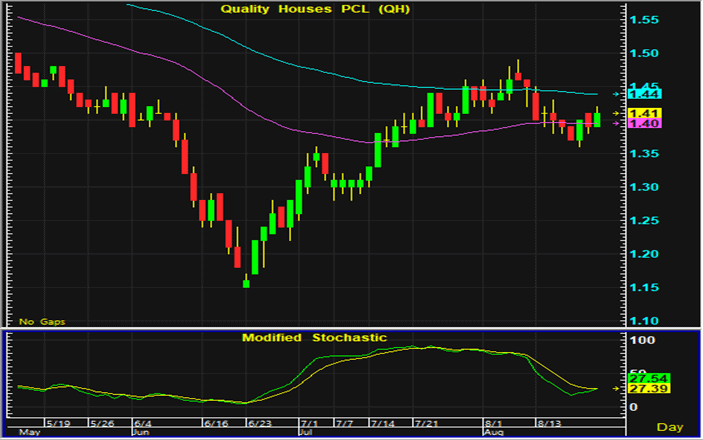Click the lowest green candle near 1.15
Image resolution: width=703 pixels, height=440 pixels.
tap(246, 283)
